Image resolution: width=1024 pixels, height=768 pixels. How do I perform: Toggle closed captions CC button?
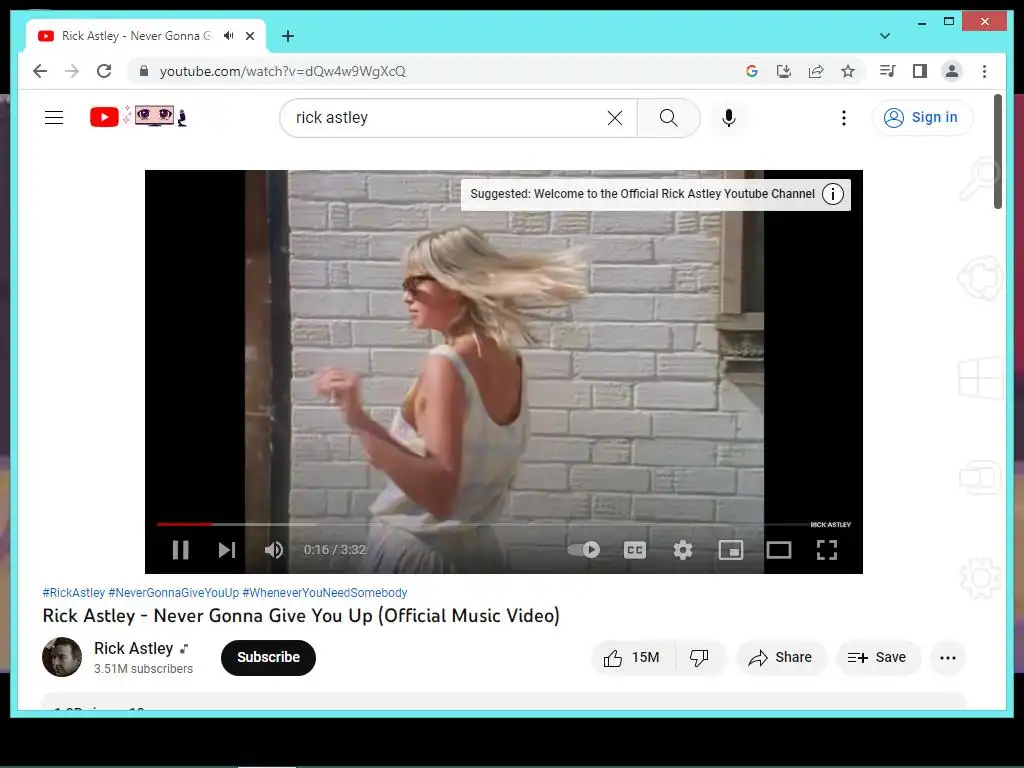click(x=635, y=550)
